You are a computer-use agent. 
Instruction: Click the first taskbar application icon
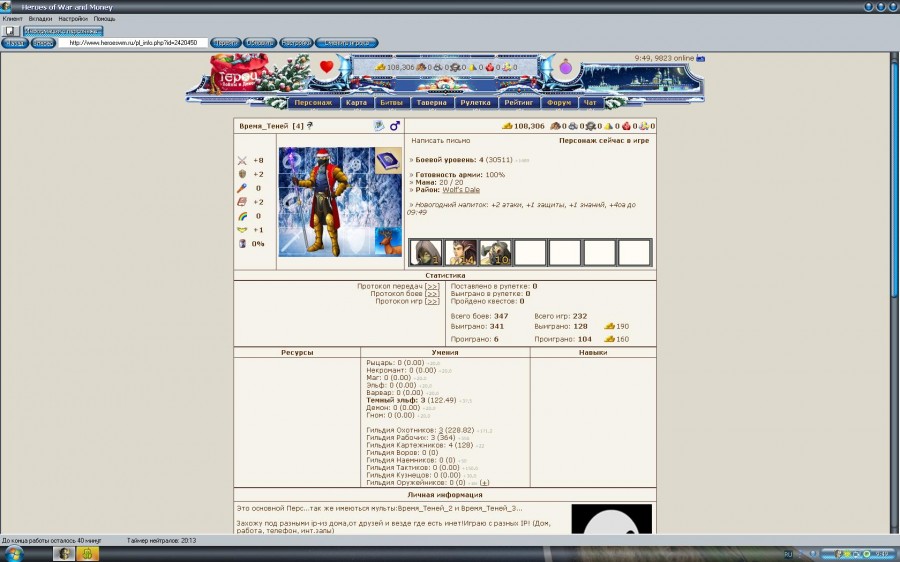tap(64, 553)
